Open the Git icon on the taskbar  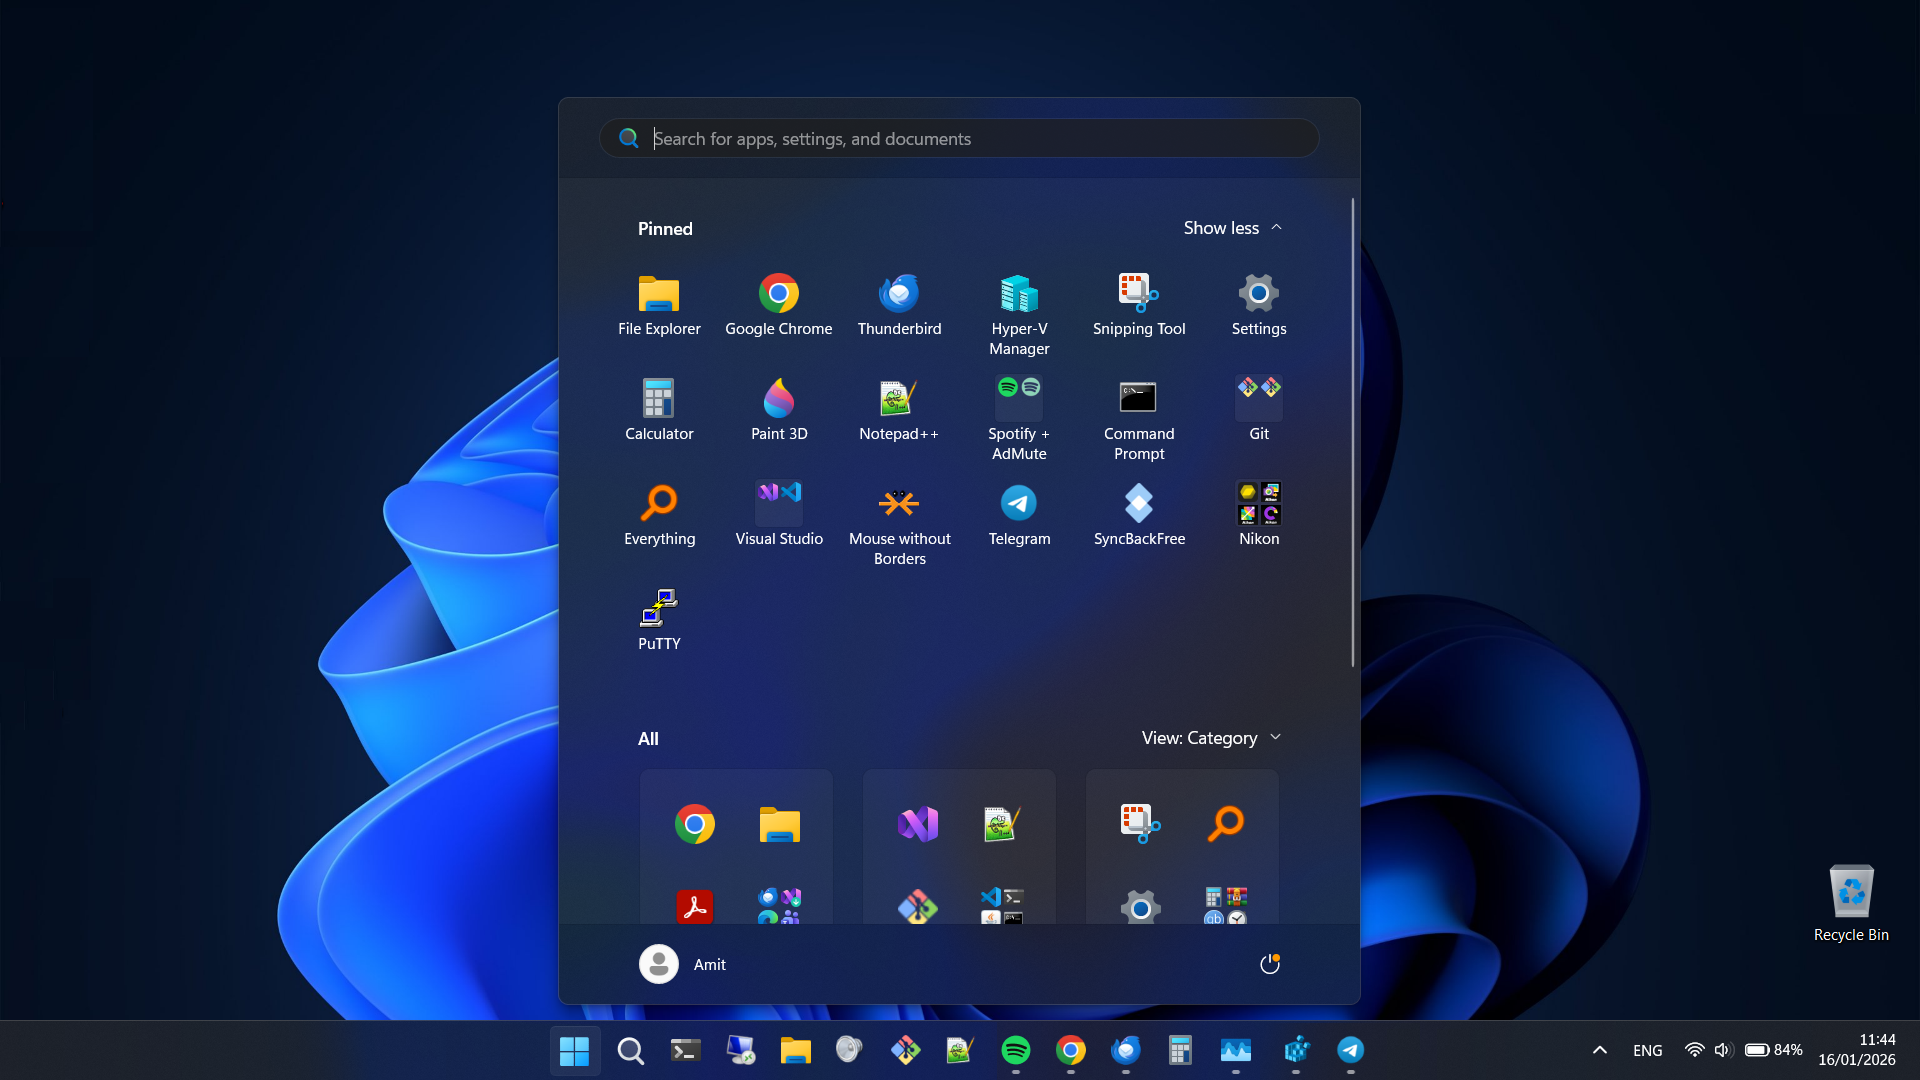(x=905, y=1050)
